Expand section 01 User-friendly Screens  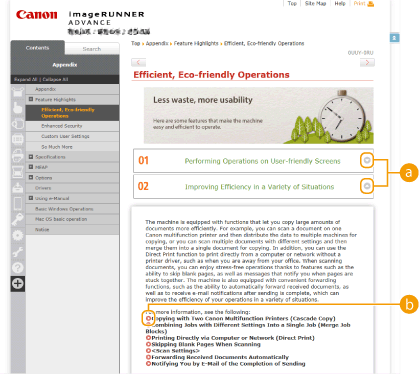[367, 161]
